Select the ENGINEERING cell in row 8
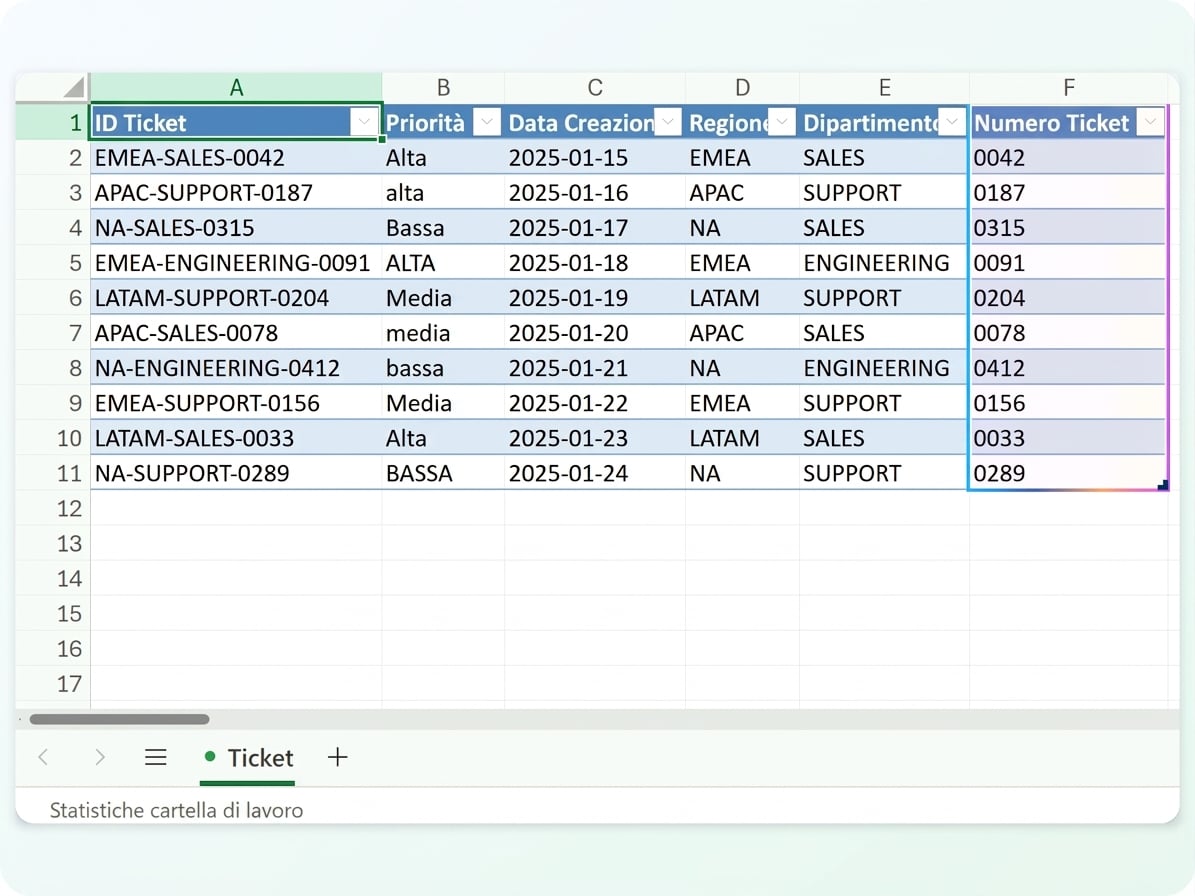This screenshot has width=1195, height=896. tap(884, 368)
